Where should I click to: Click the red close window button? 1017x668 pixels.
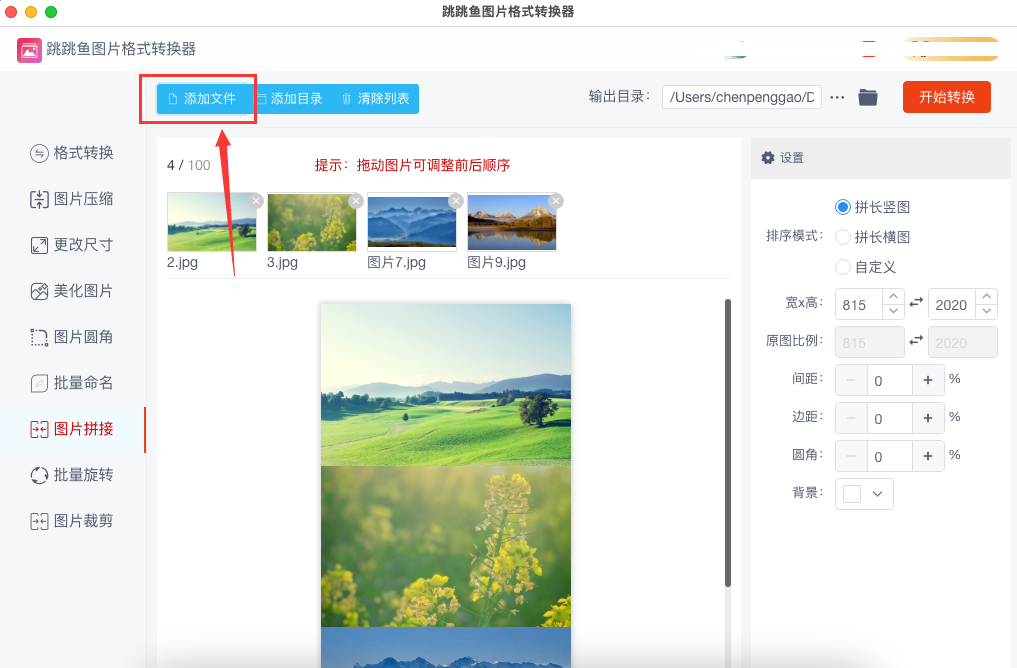coord(10,12)
